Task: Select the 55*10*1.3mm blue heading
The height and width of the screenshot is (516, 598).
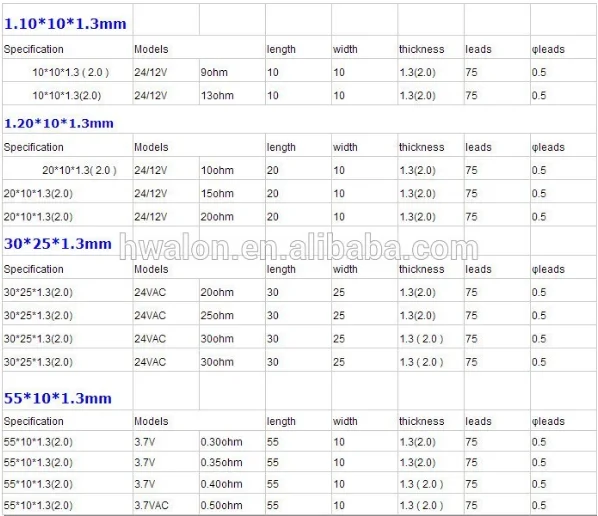Action: (58, 399)
